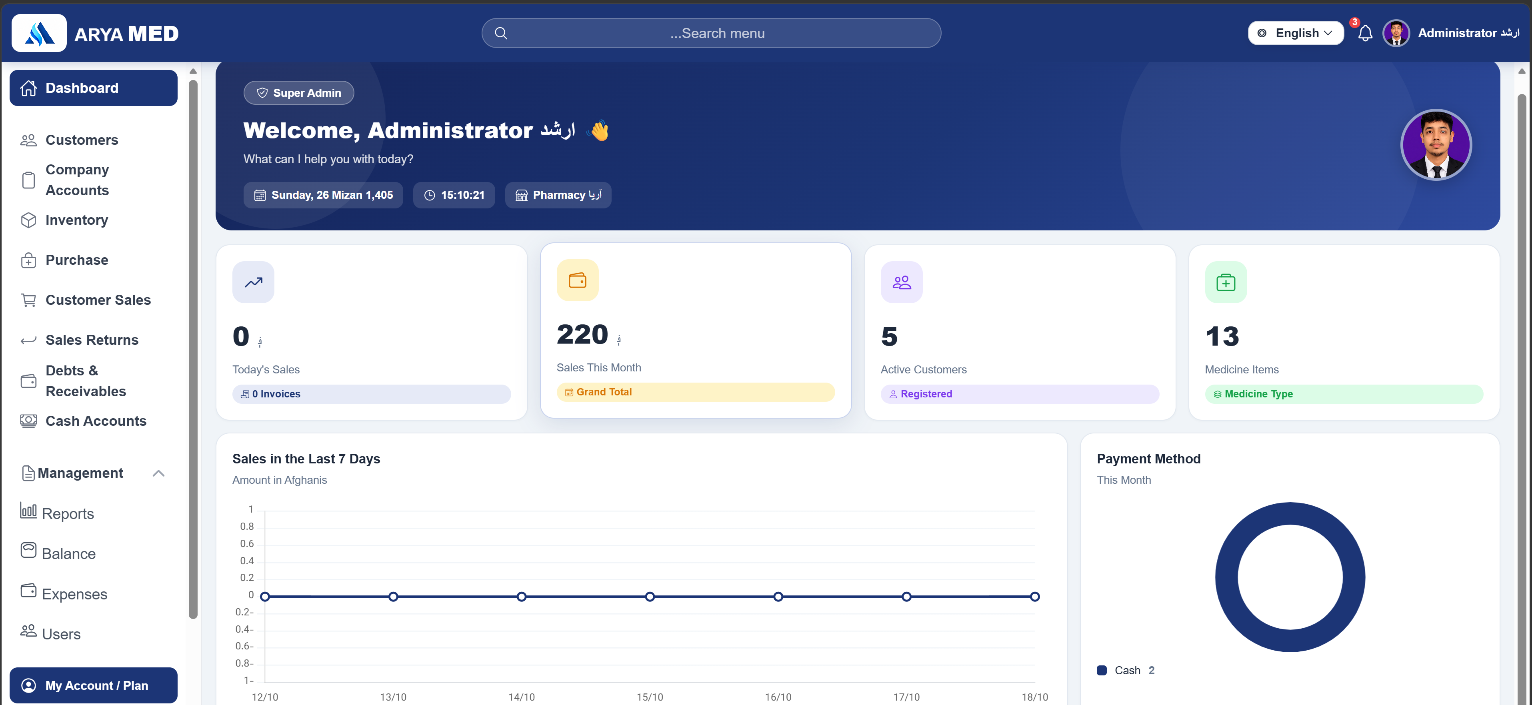
Task: Click the Cash legend color swatch
Action: pyautogui.click(x=1102, y=670)
